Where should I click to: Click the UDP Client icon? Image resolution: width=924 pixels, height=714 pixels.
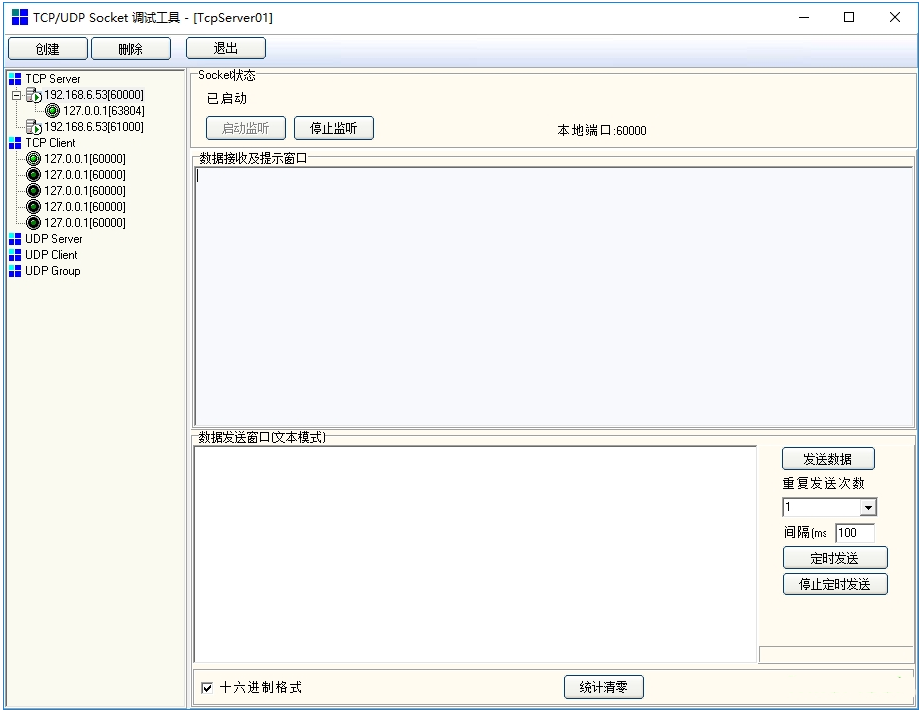click(14, 255)
